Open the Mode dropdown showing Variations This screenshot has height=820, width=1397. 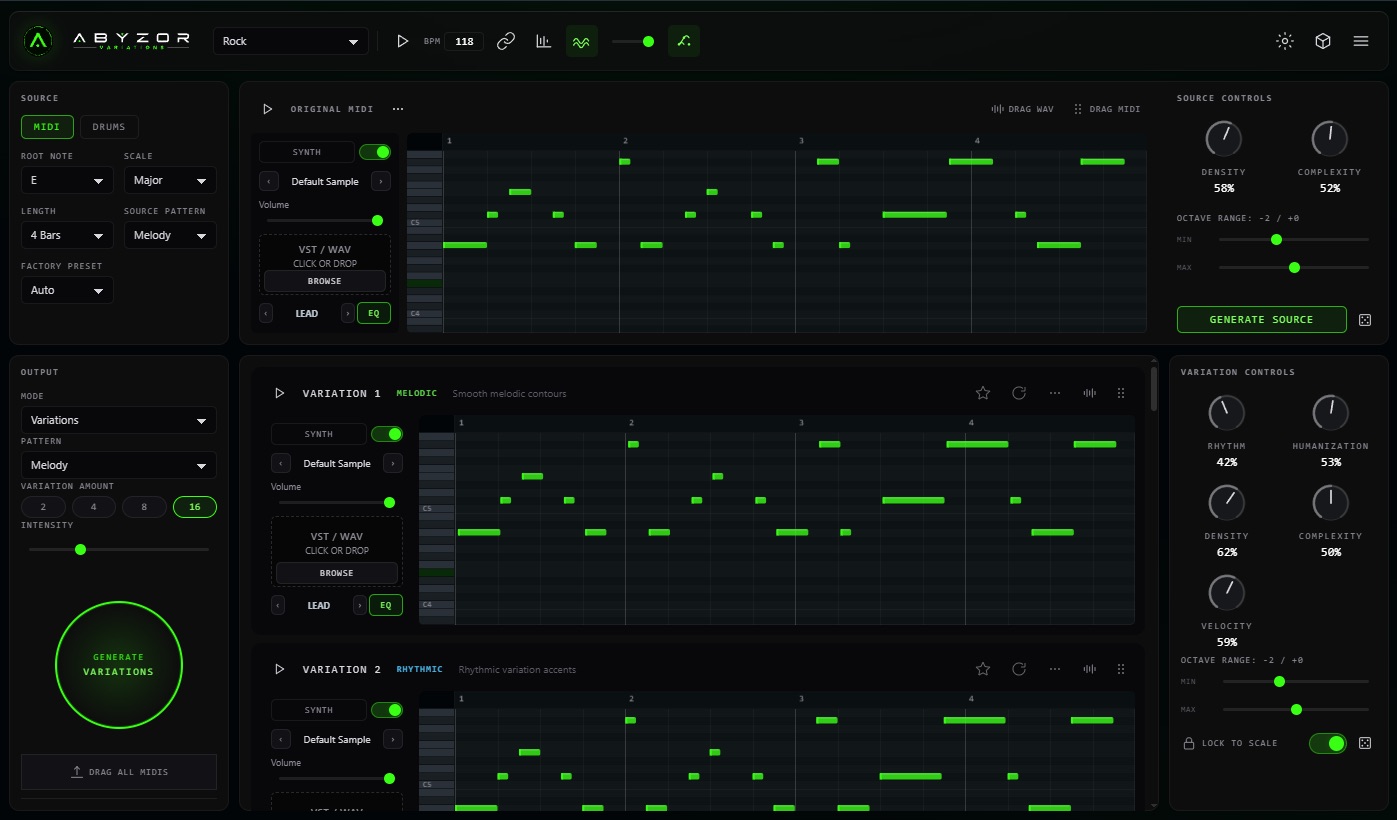118,420
